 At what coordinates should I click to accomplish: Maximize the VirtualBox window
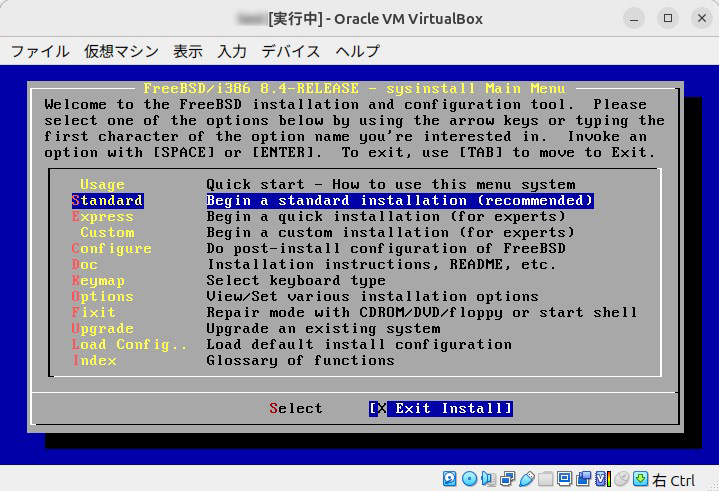tap(668, 19)
